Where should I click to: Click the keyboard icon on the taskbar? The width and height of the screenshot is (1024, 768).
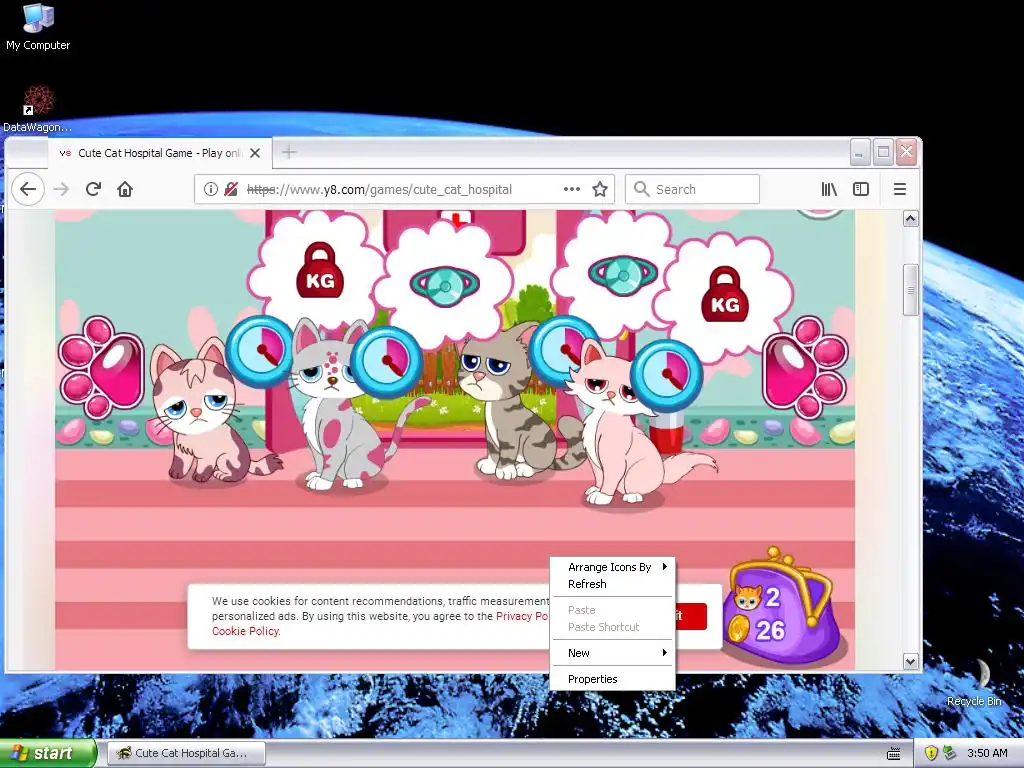tap(894, 754)
